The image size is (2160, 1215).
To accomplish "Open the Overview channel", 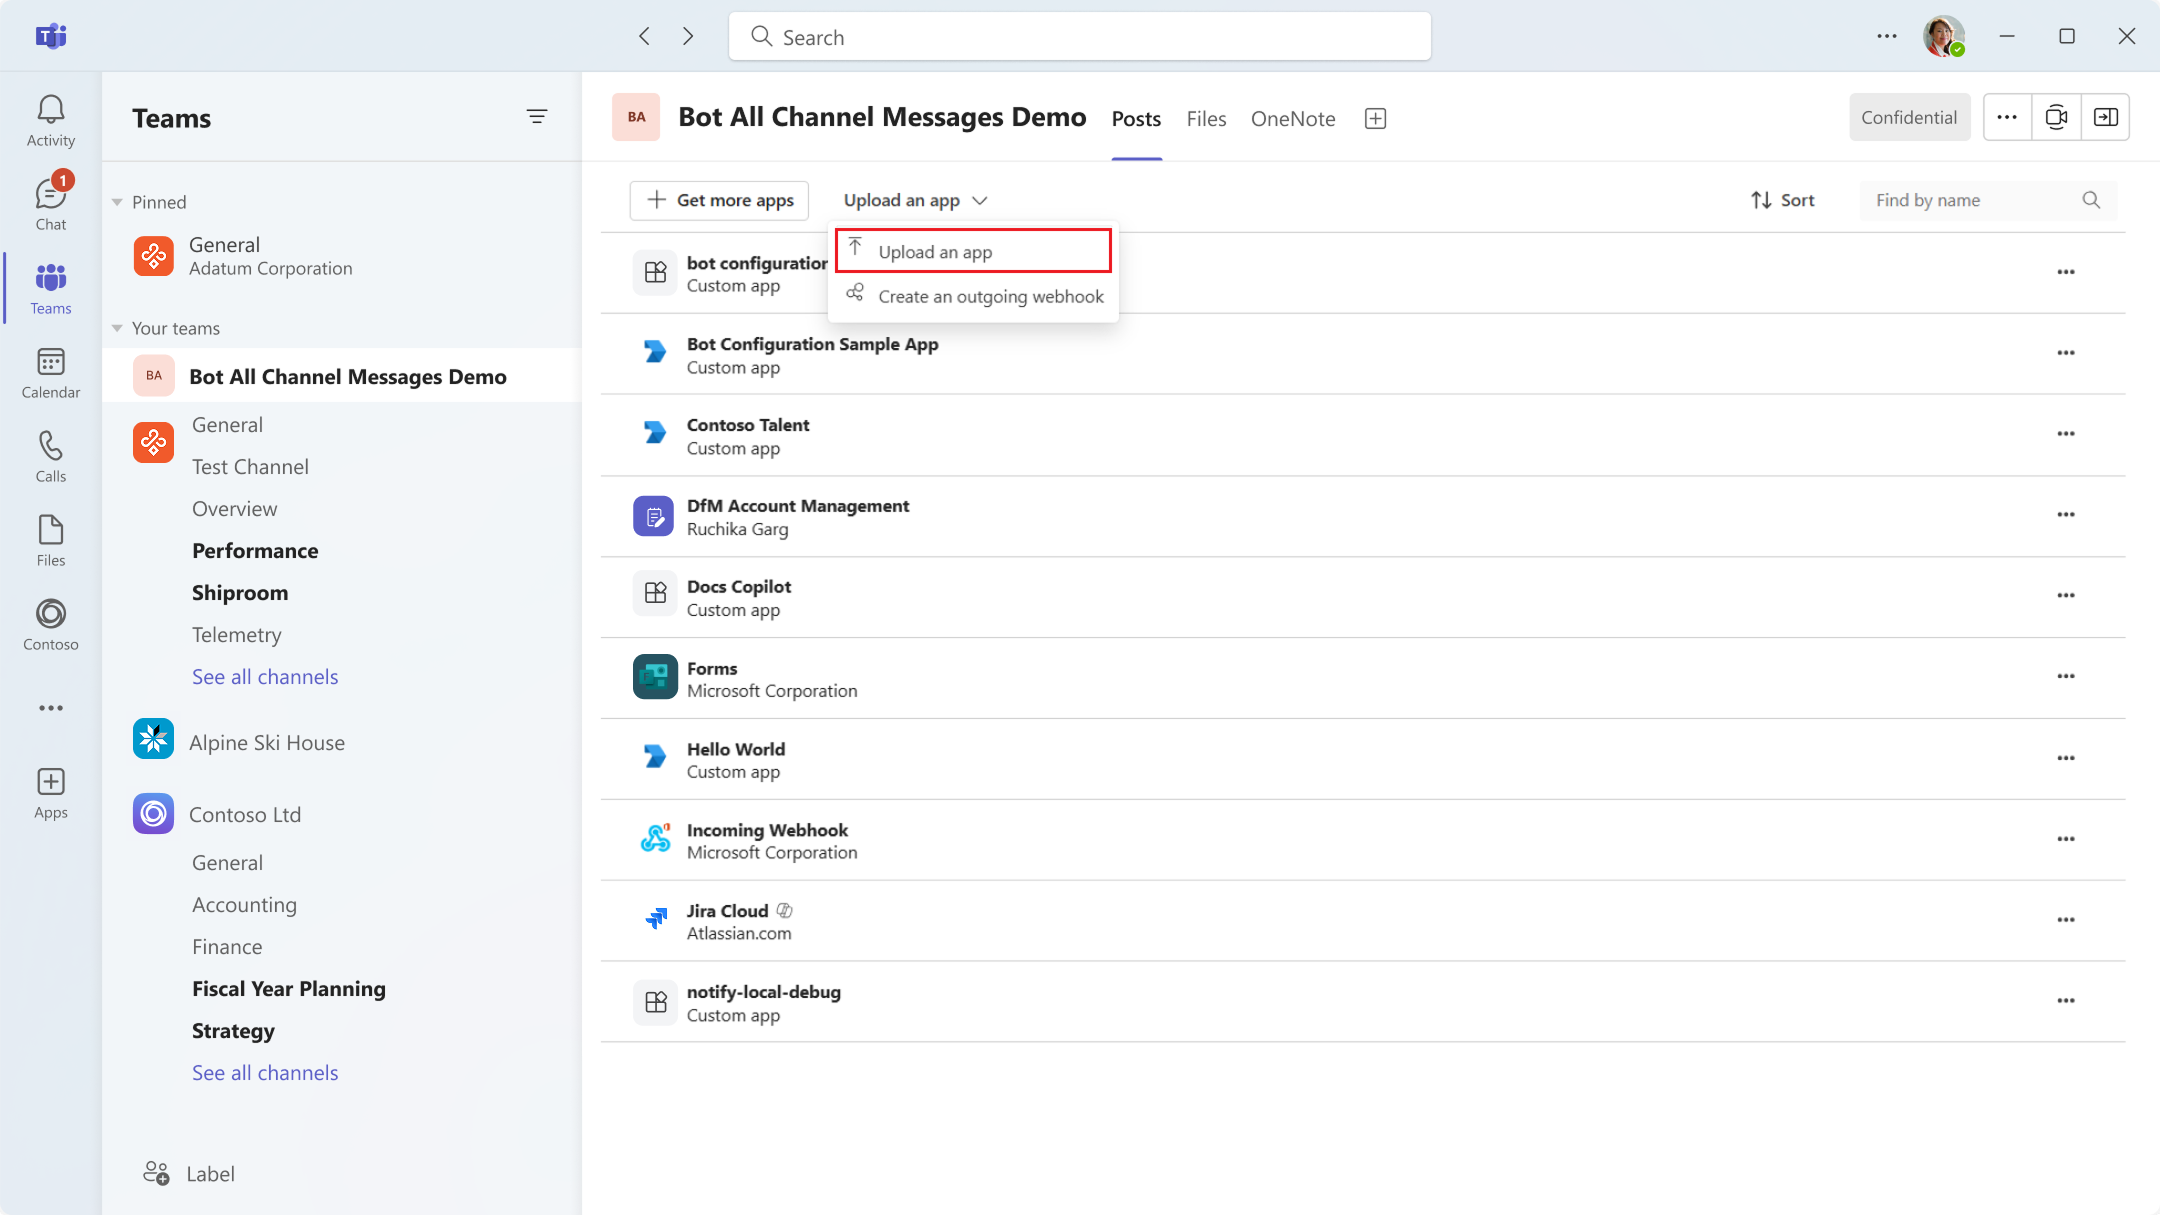I will pyautogui.click(x=235, y=509).
